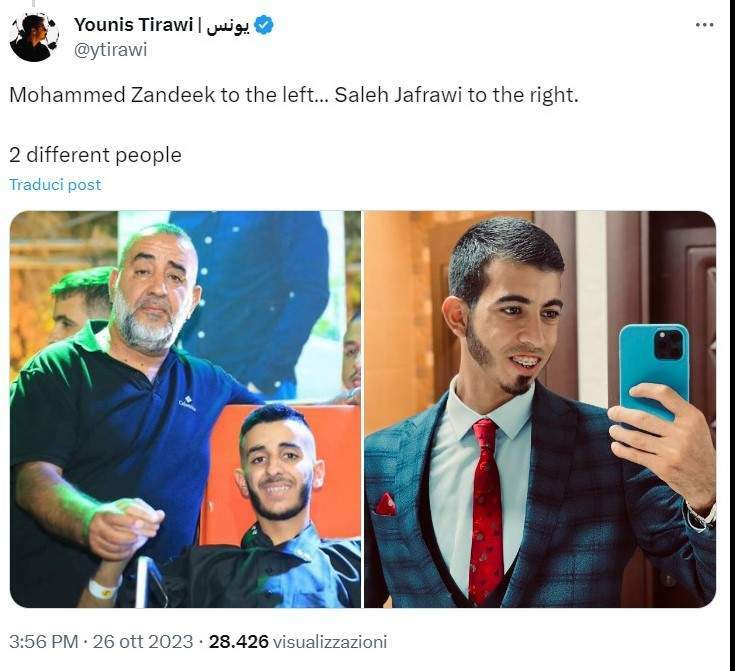Click the navy polo shirt in left photo
Image resolution: width=735 pixels, height=671 pixels.
click(122, 436)
